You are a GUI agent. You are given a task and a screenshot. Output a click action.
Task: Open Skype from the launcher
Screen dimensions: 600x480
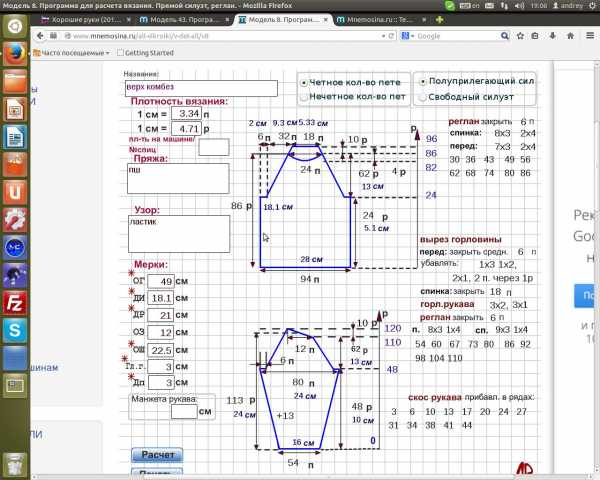coord(14,329)
